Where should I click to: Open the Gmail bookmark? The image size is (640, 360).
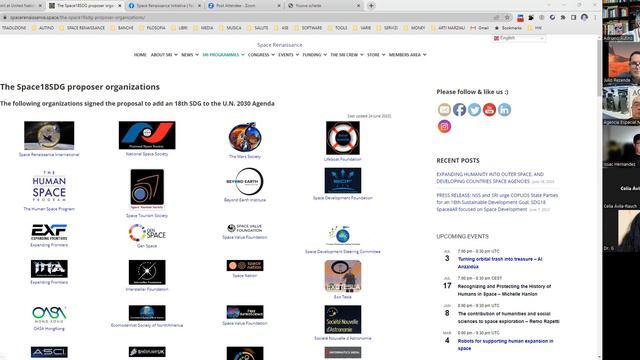click(480, 28)
